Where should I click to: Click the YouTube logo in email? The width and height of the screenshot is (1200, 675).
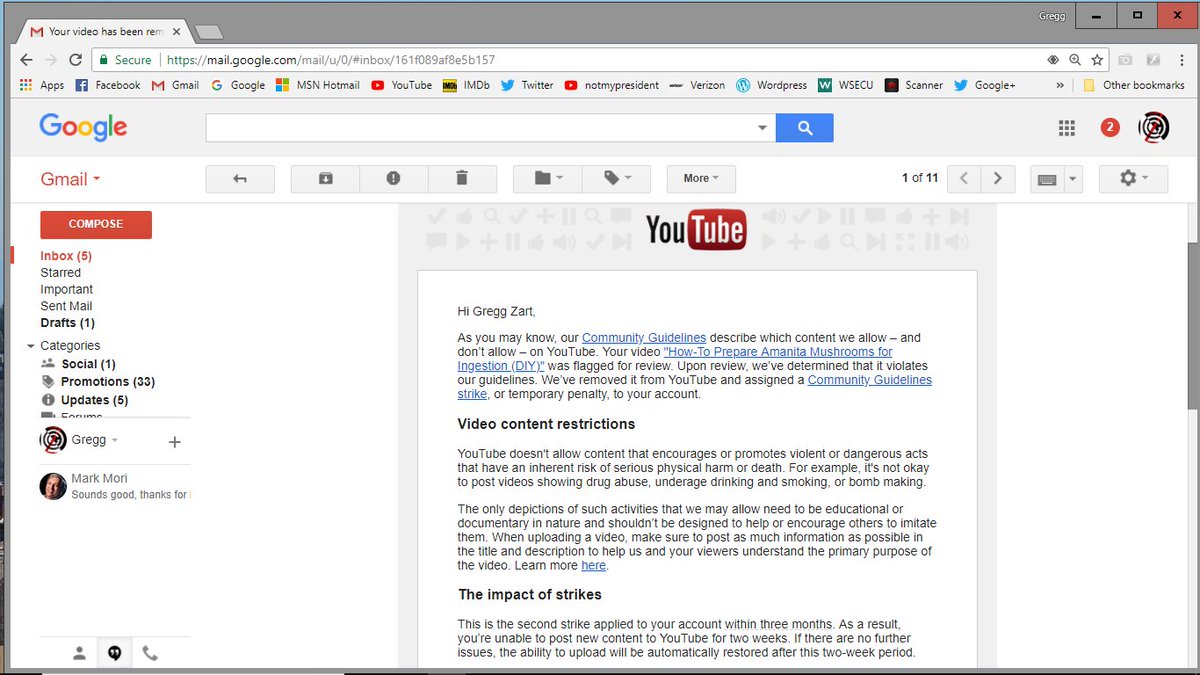point(695,229)
